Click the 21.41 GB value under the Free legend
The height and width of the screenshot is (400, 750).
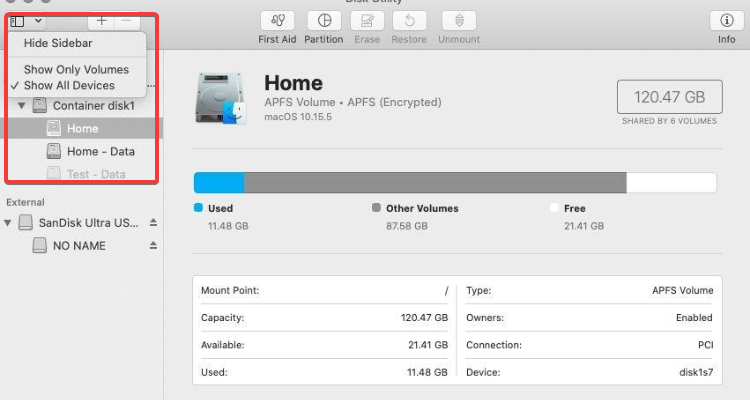tap(584, 226)
